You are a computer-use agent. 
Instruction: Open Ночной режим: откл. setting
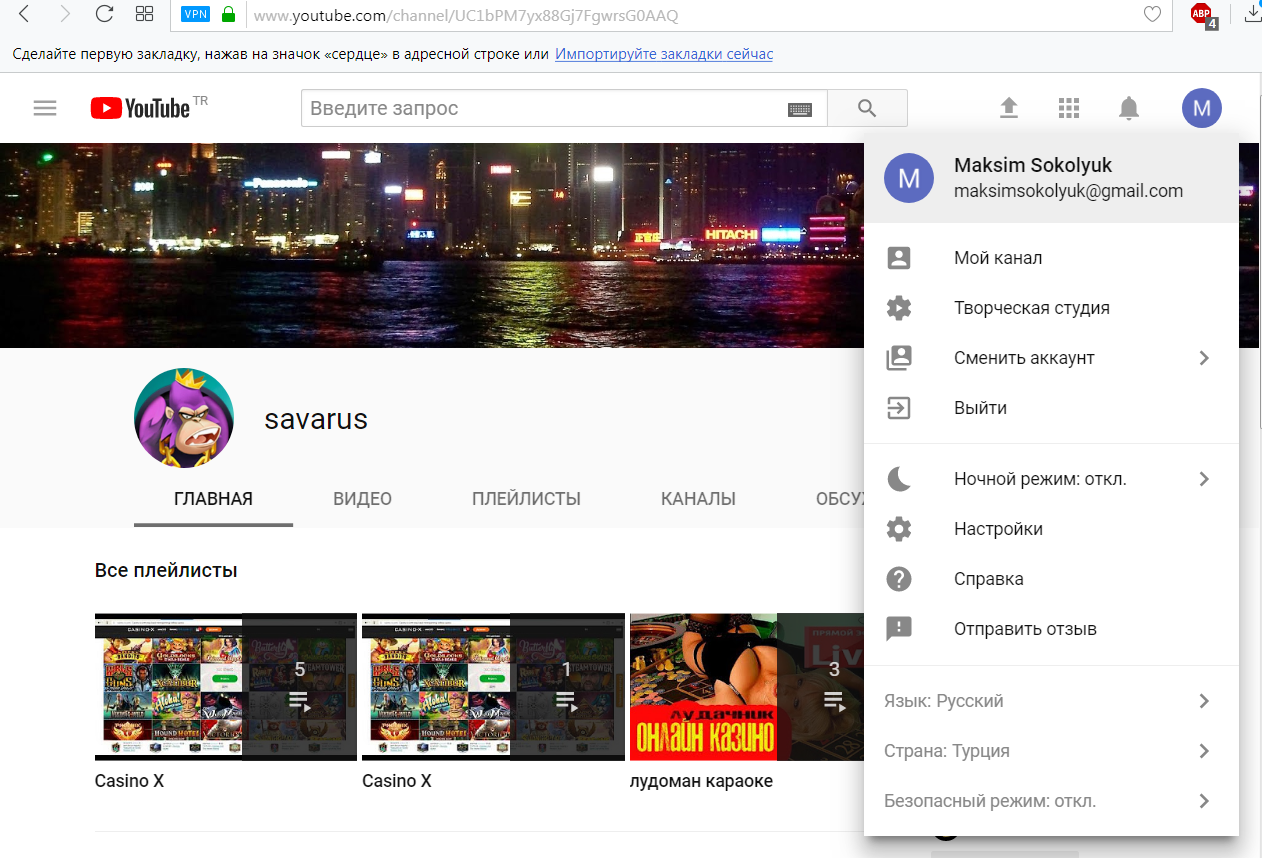(1040, 479)
